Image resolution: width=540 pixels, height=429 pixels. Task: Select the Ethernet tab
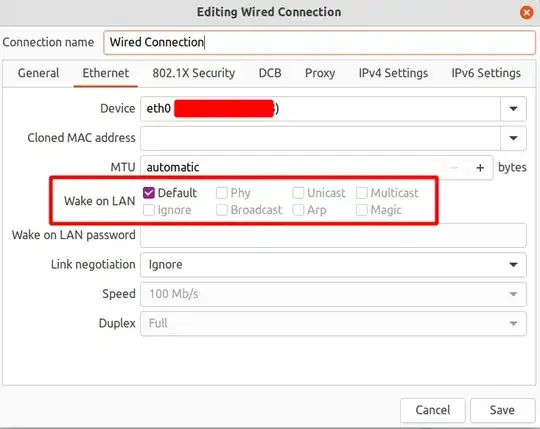(x=106, y=73)
